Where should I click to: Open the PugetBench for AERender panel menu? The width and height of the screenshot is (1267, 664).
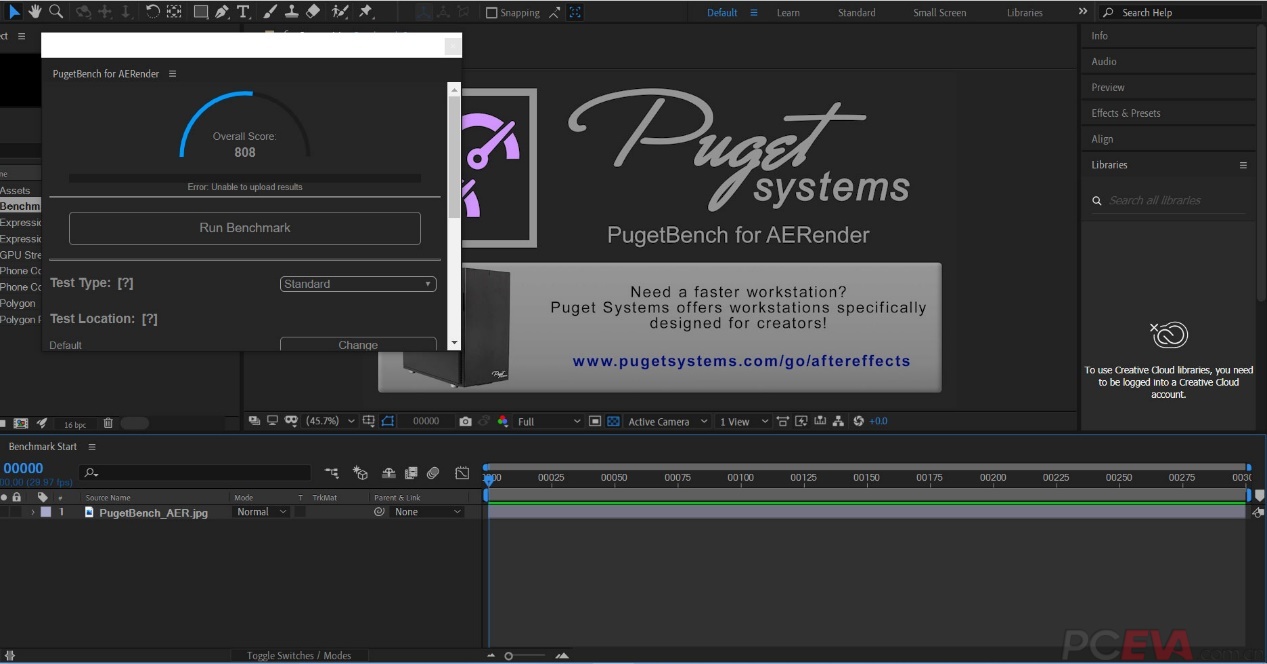coord(172,74)
